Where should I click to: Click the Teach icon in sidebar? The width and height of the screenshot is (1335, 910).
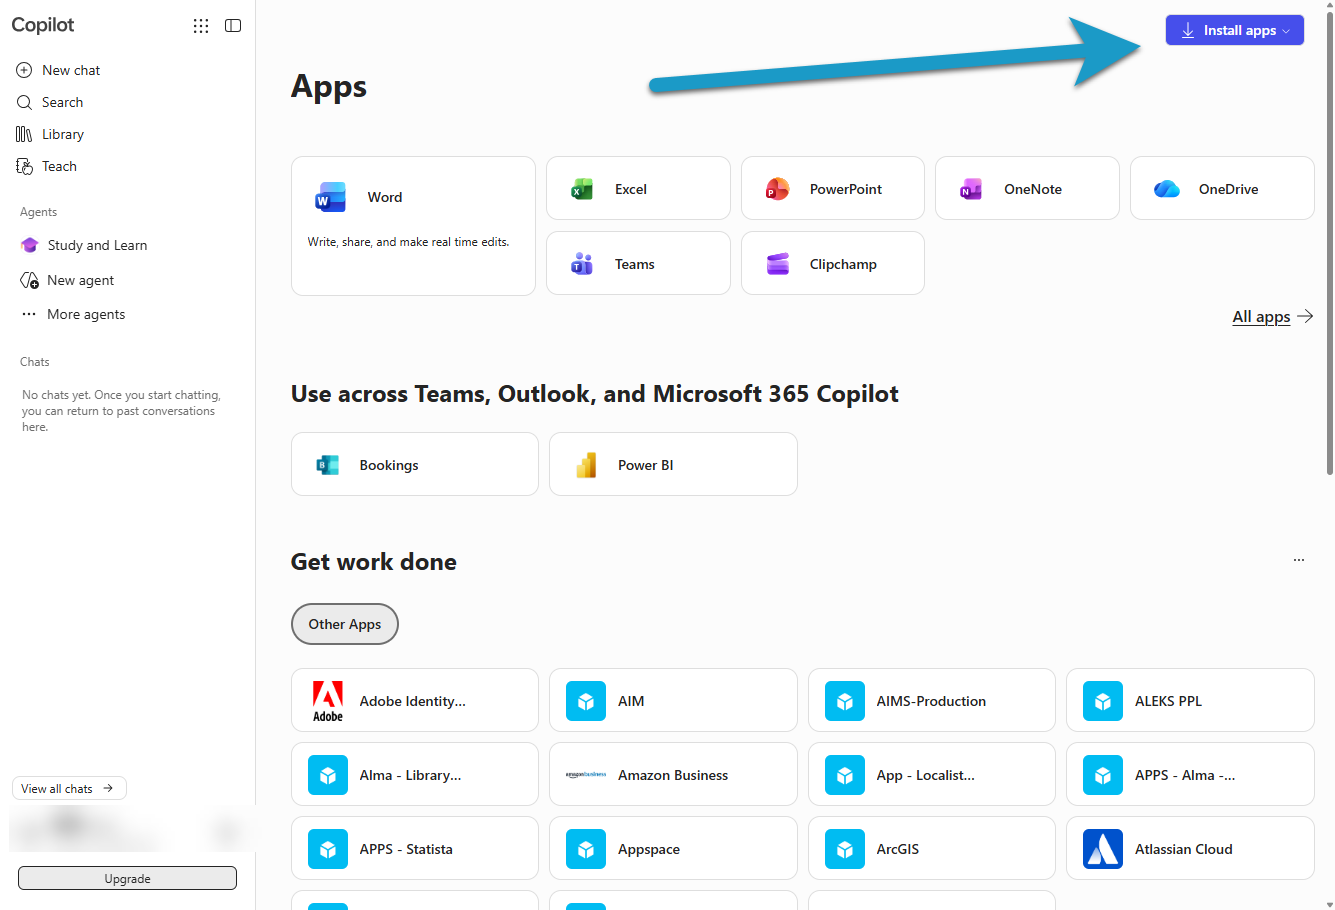[x=25, y=166]
